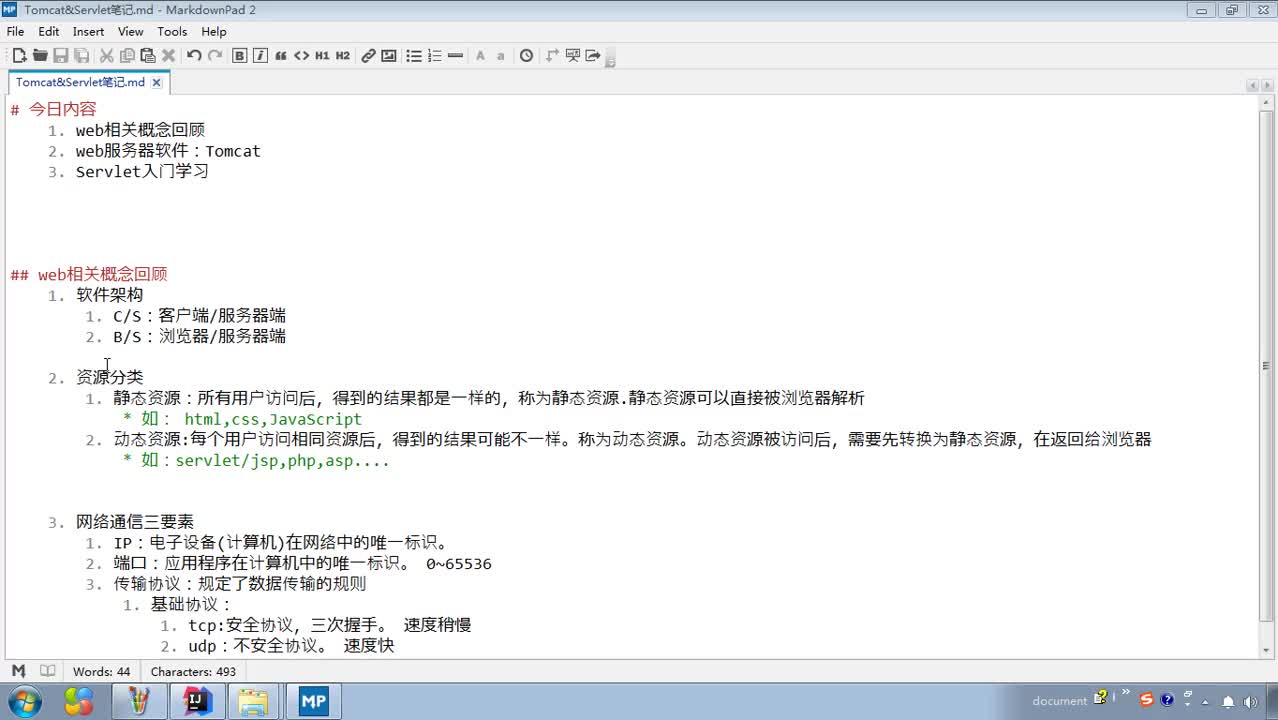Click the heading '## web相关概念回顾'
This screenshot has width=1278, height=720.
coord(89,274)
